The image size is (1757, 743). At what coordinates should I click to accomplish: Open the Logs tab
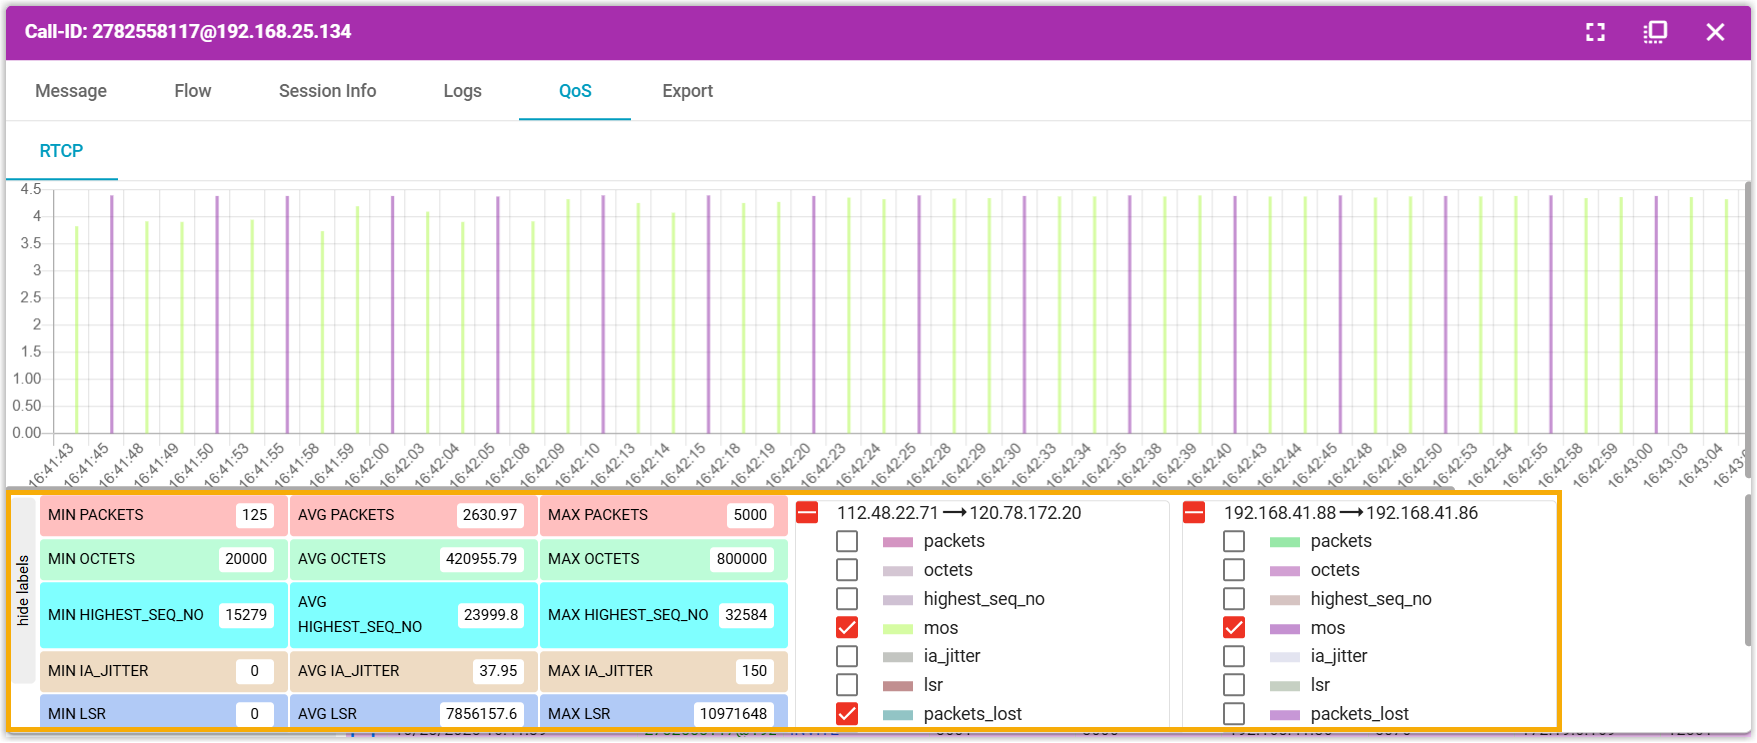[462, 91]
